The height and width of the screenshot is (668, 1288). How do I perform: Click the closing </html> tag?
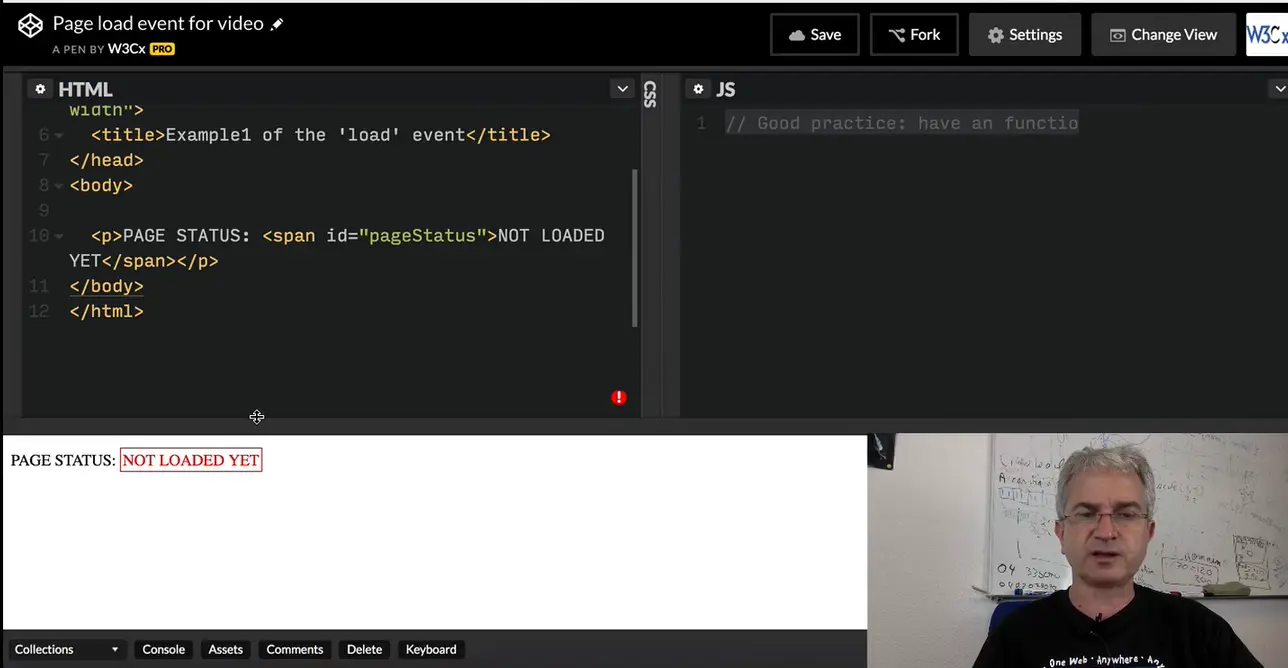pos(106,311)
